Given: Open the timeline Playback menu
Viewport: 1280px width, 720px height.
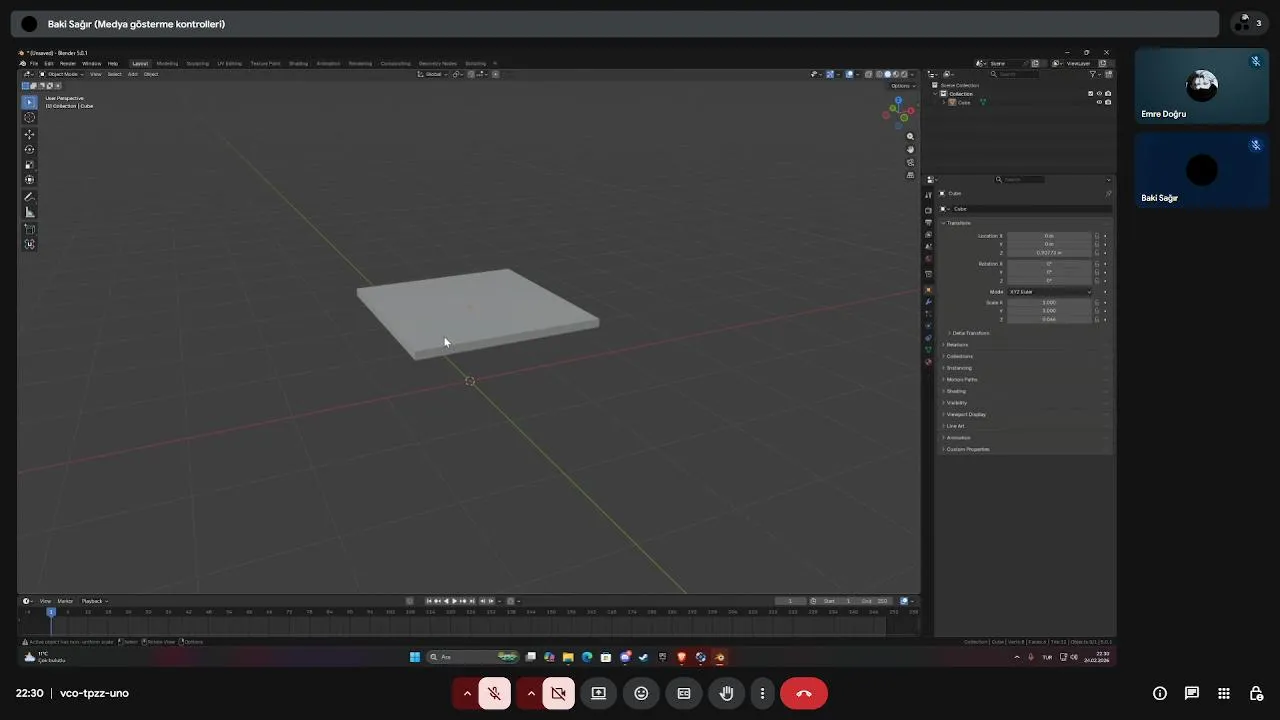Looking at the screenshot, I should [x=94, y=601].
